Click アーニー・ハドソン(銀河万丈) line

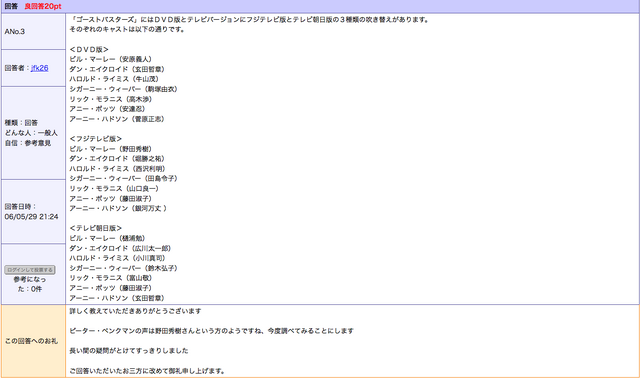[x=118, y=208]
